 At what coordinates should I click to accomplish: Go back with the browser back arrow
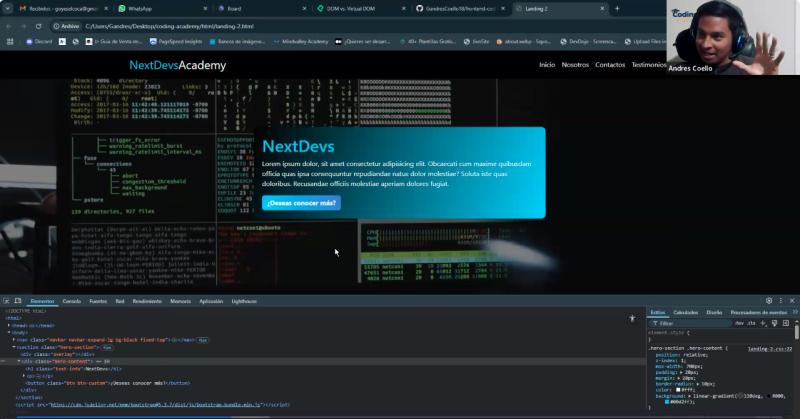9,26
